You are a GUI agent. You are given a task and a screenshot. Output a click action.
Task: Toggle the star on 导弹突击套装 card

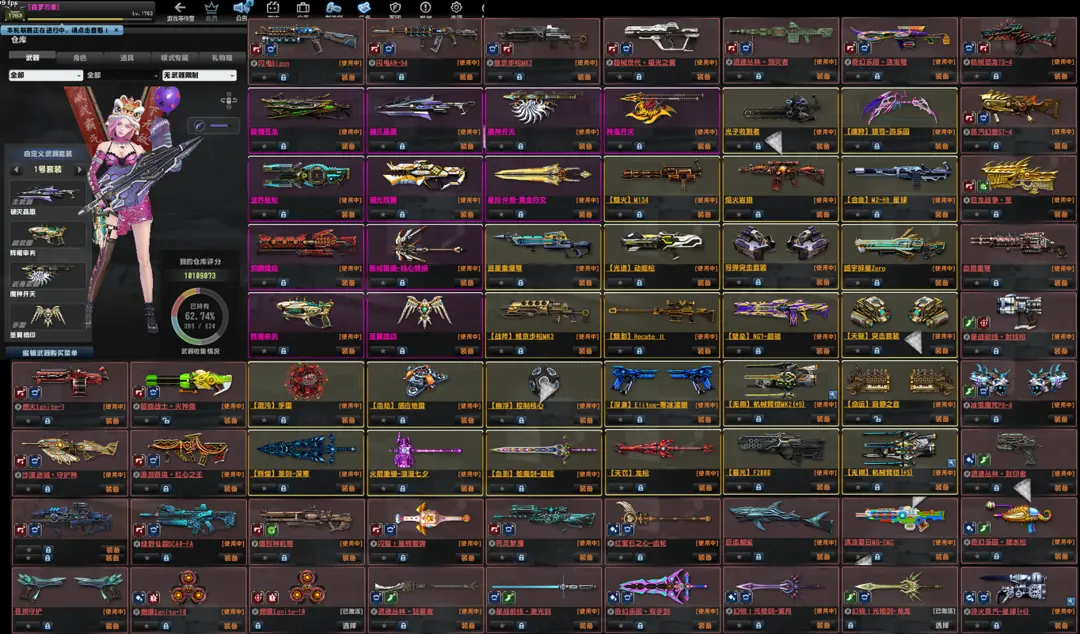coord(738,283)
